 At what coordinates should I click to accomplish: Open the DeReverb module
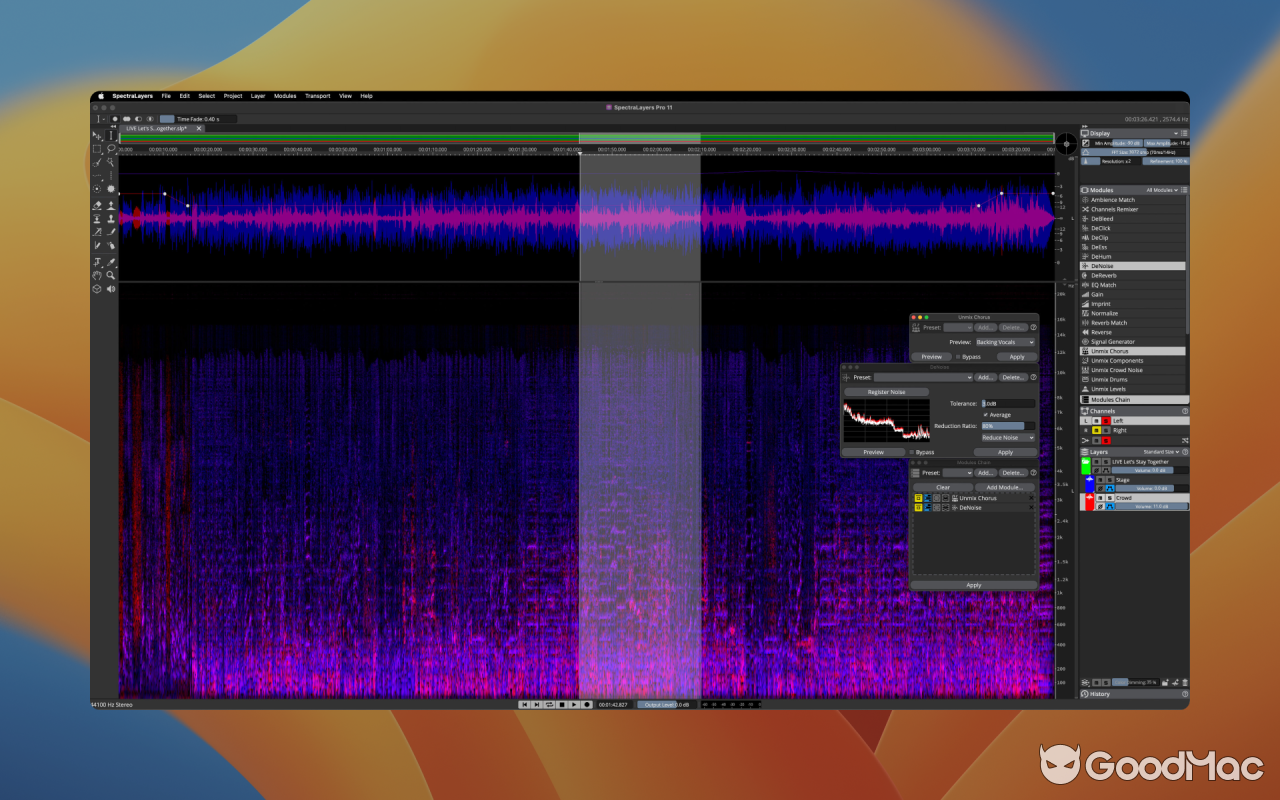click(x=1104, y=275)
